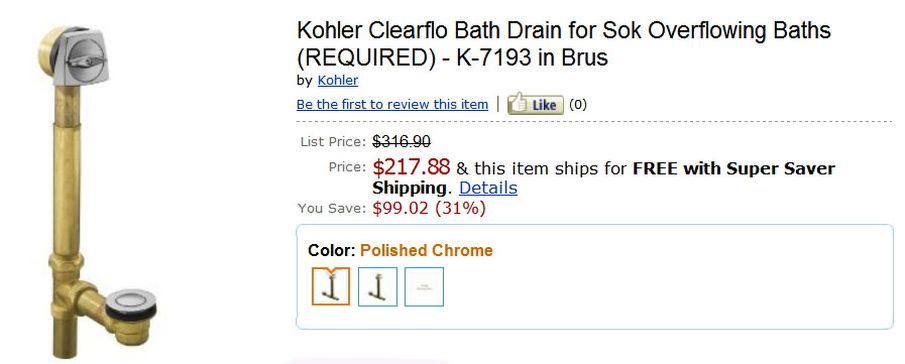
Task: Click the struck-through list price $316.90
Action: click(x=402, y=141)
